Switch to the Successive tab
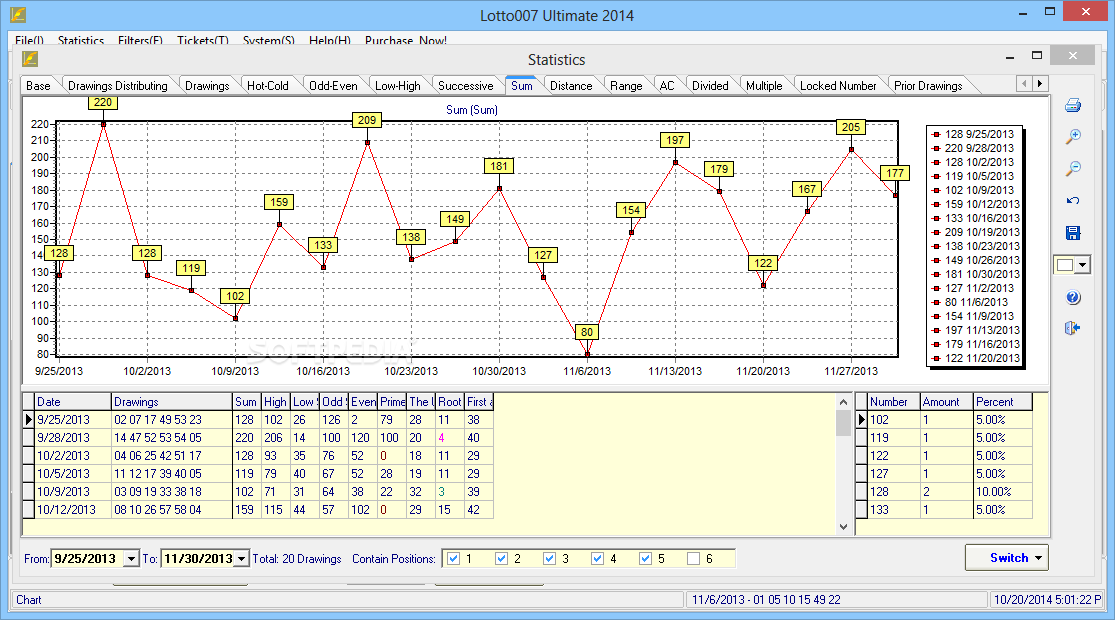 pos(466,85)
